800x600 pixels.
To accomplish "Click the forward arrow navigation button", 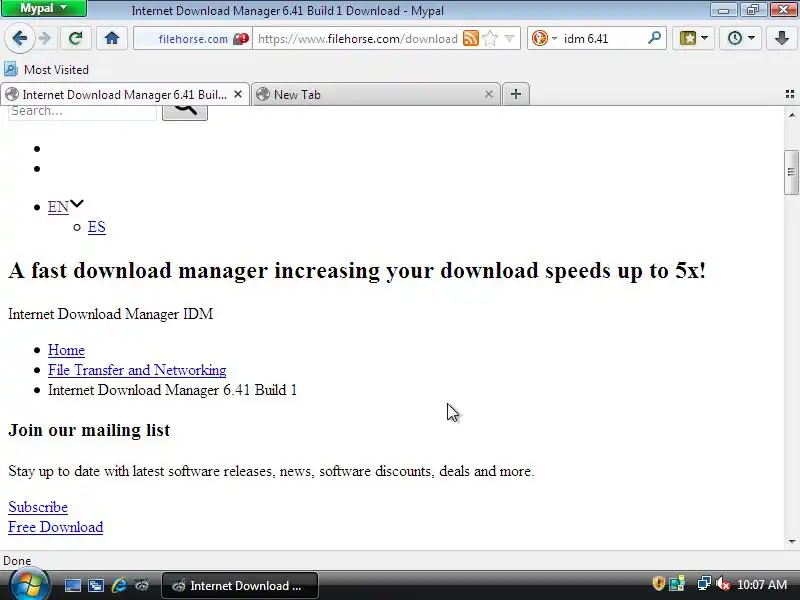I will [x=45, y=38].
